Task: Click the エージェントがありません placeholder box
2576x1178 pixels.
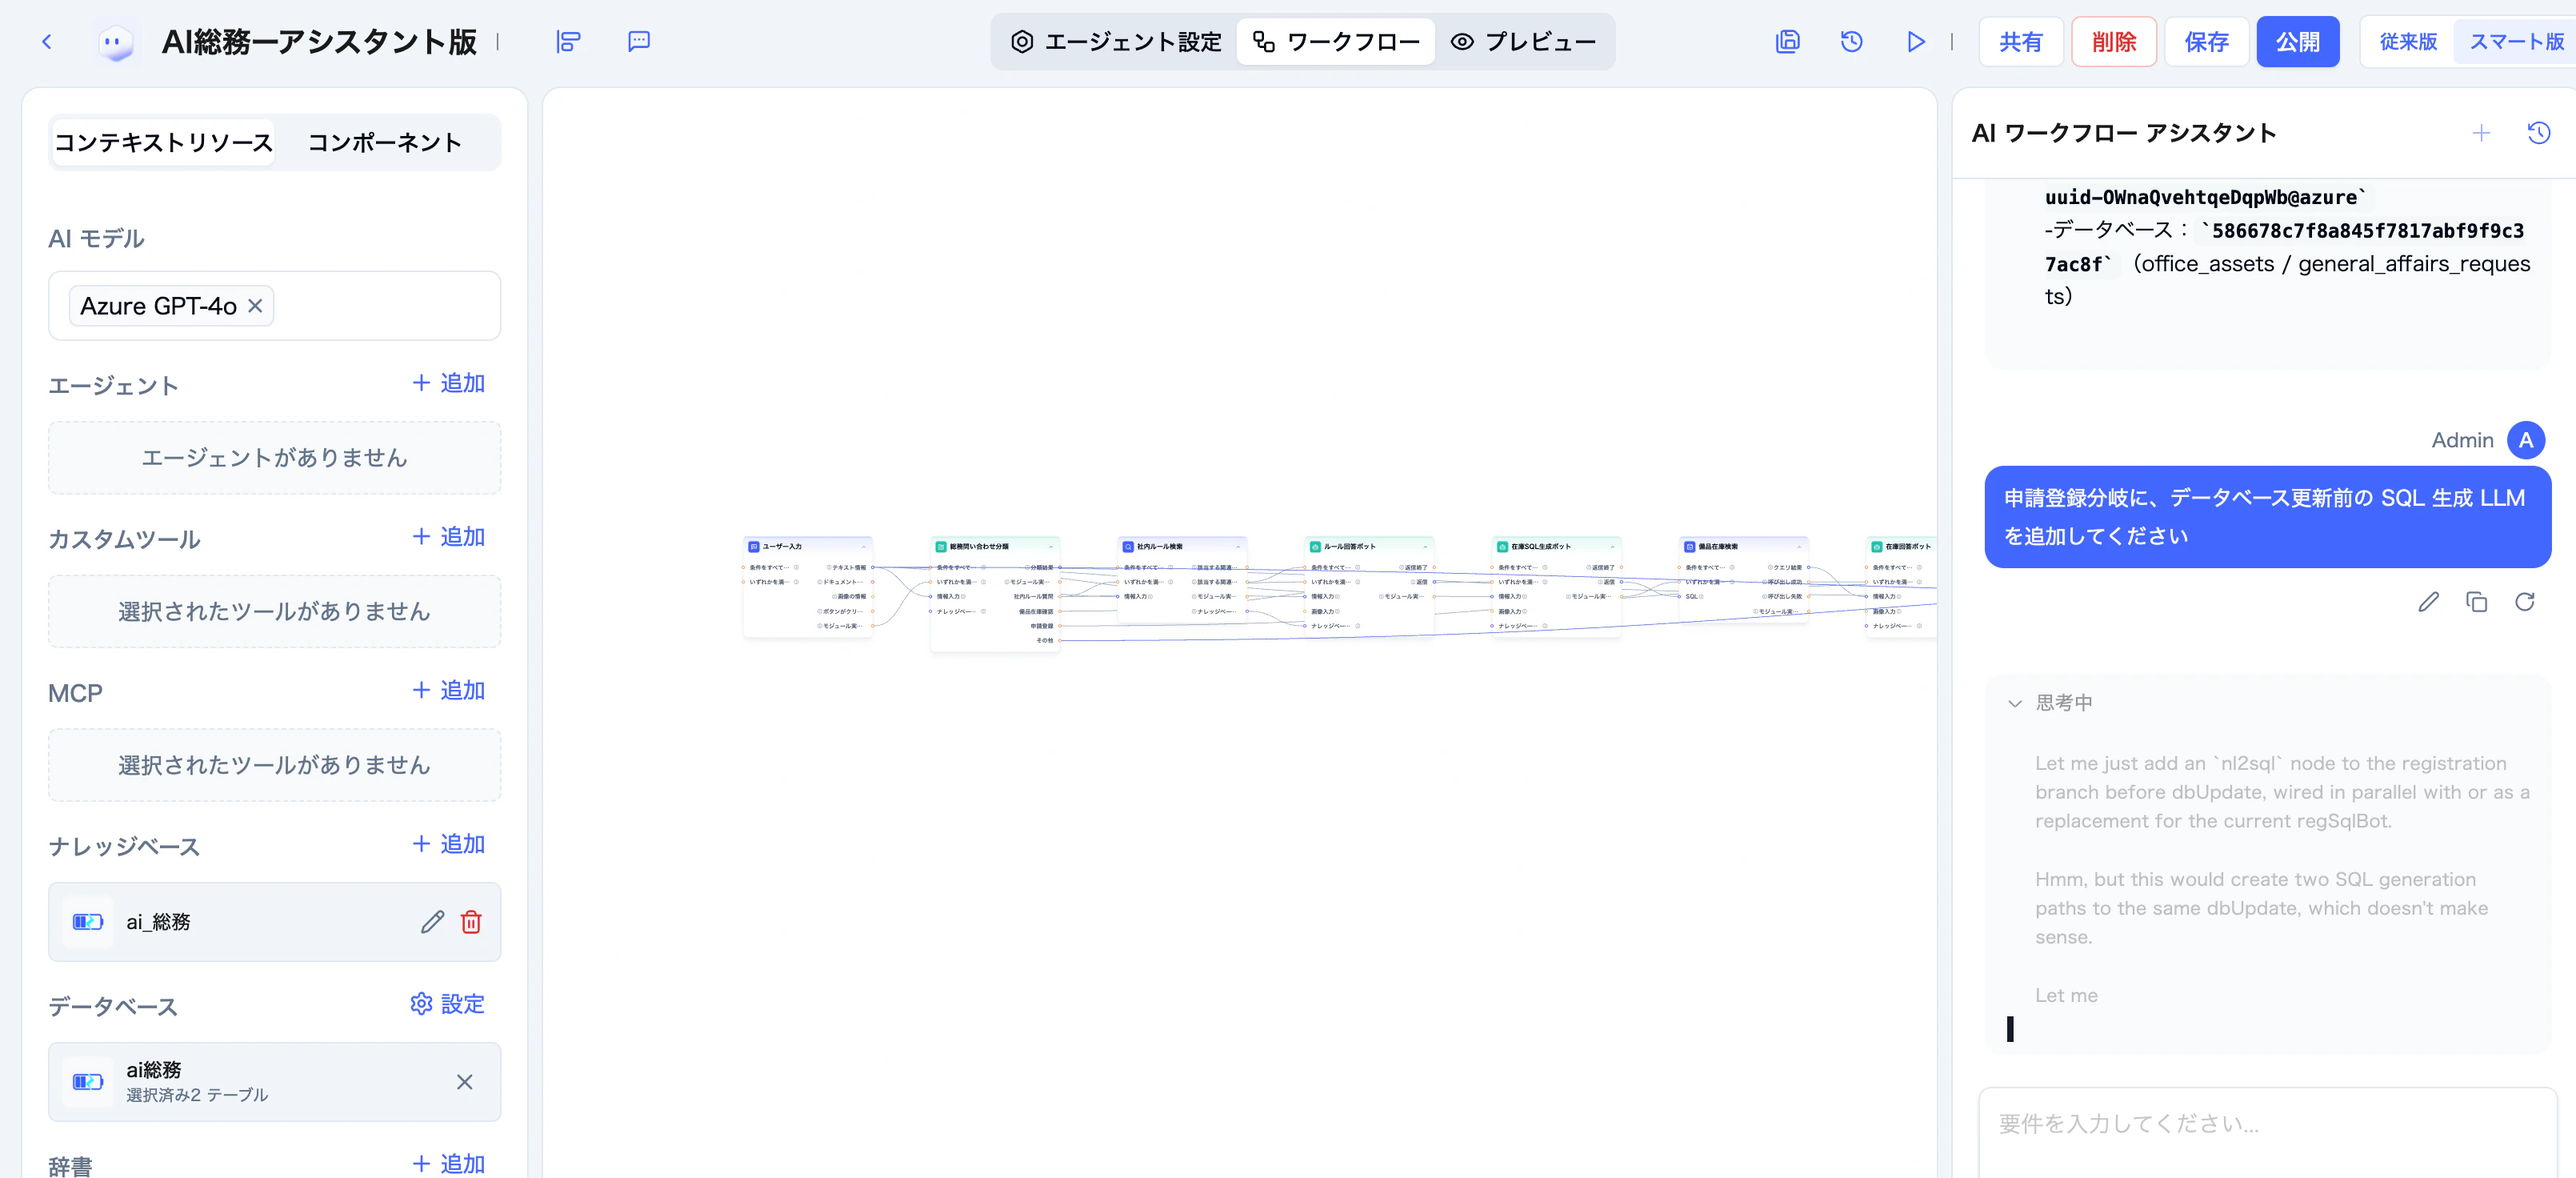Action: click(274, 458)
